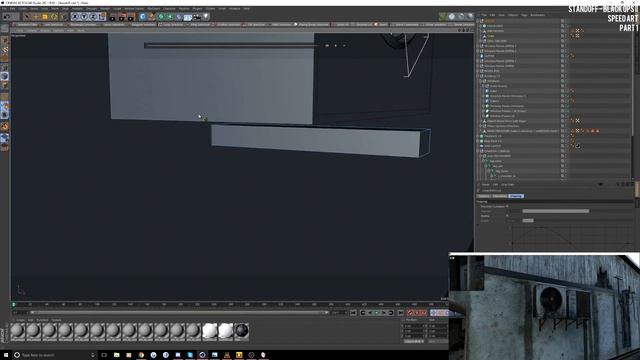Image resolution: width=640 pixels, height=360 pixels.
Task: Select the orange-named top object in Object Manager
Action: tap(489, 21)
